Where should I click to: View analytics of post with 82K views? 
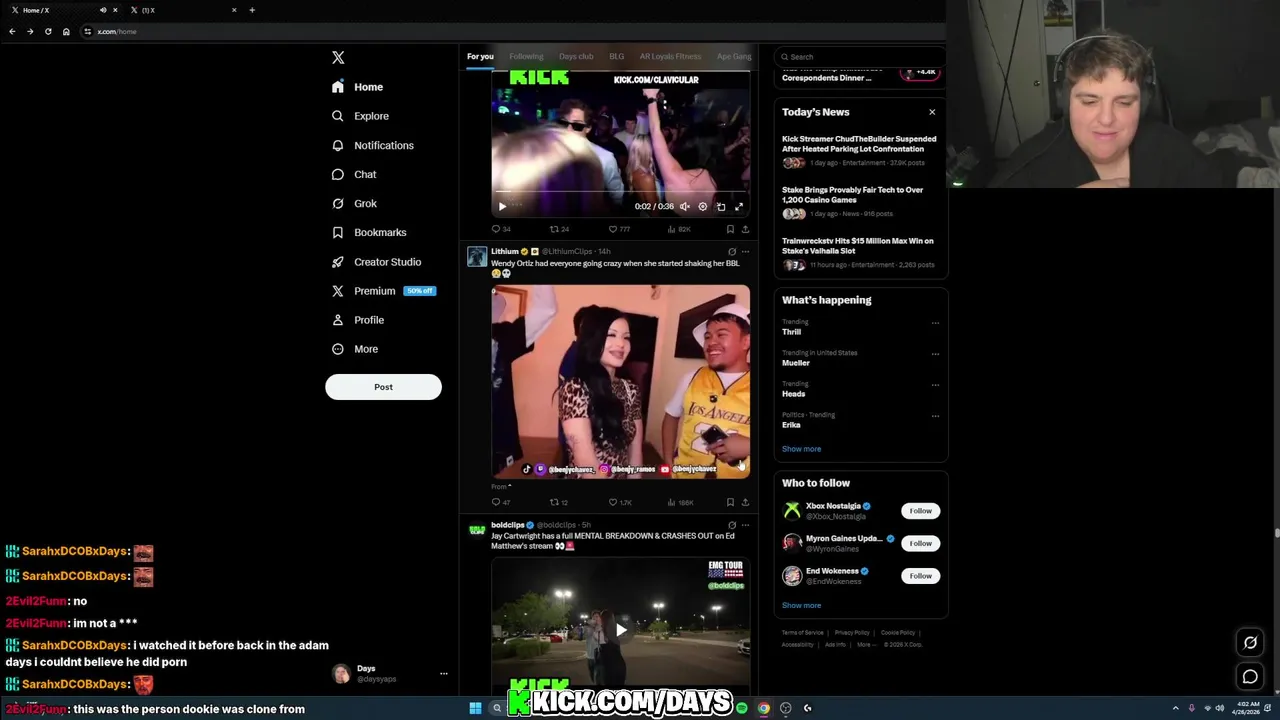point(678,229)
